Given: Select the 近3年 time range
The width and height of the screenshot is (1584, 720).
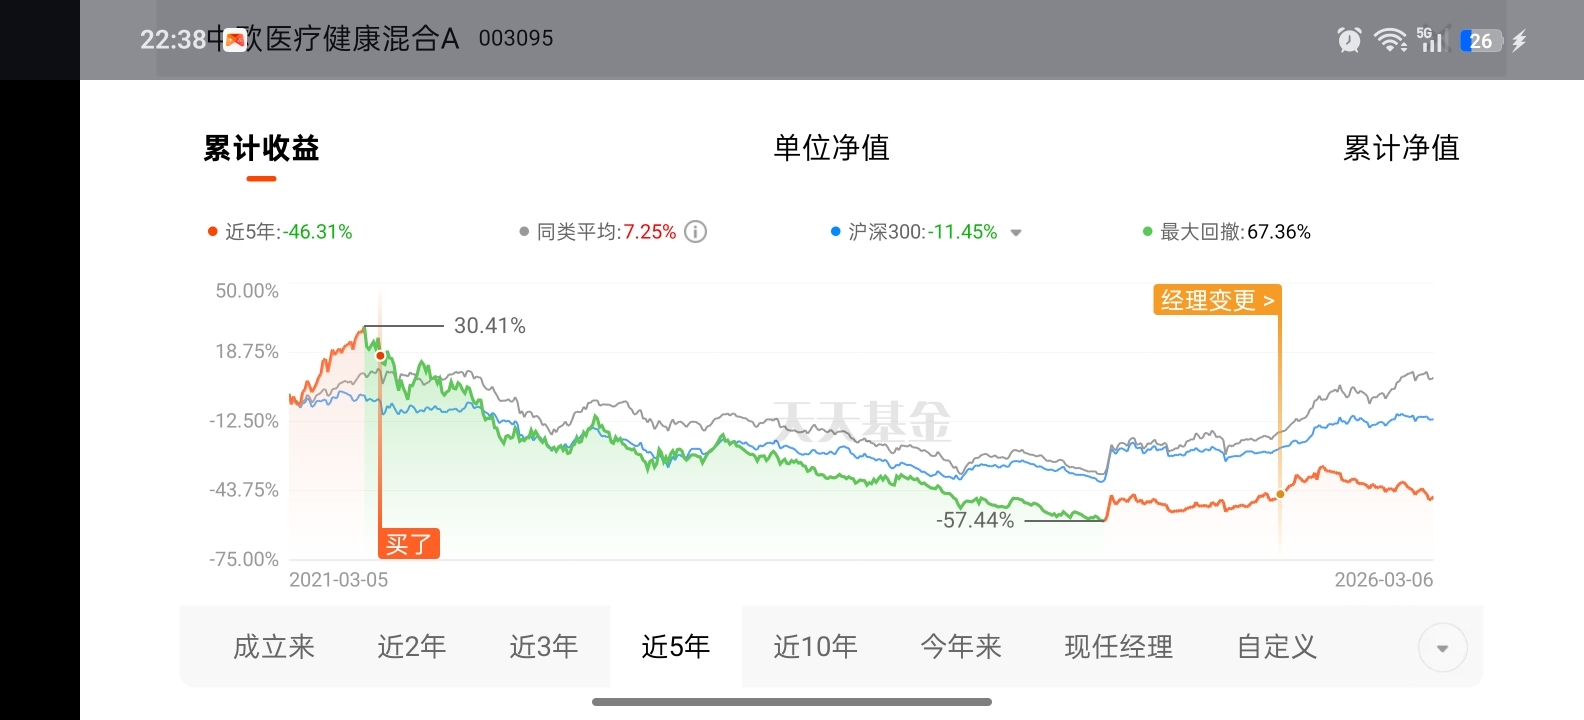Looking at the screenshot, I should click(544, 647).
